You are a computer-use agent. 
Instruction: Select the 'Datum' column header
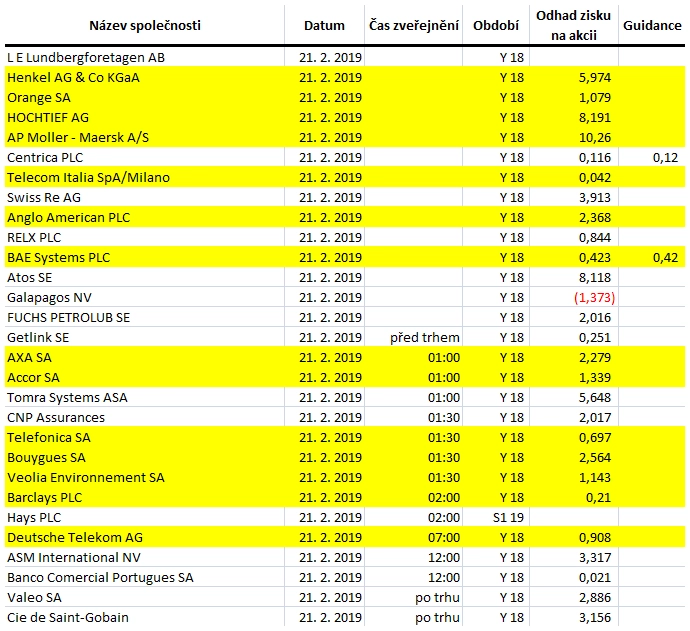point(324,26)
